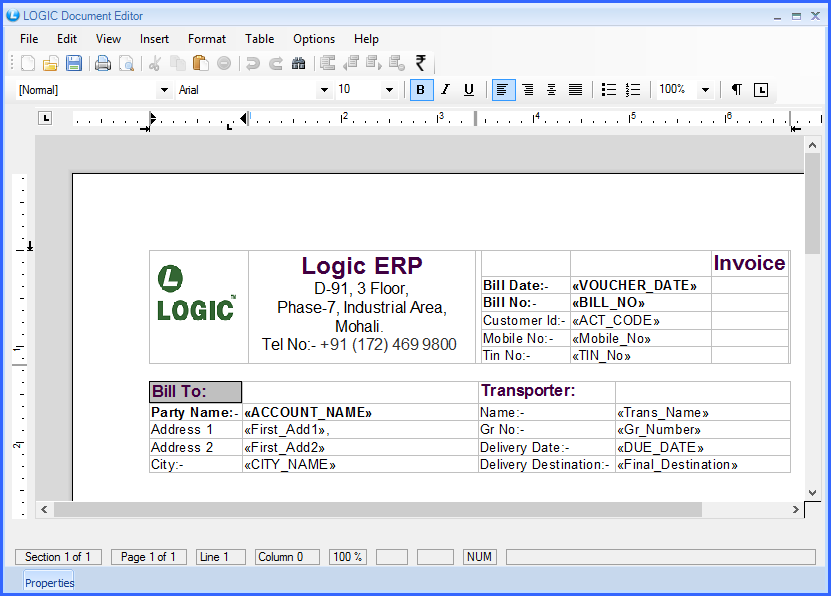The height and width of the screenshot is (596, 831).
Task: Click the horizontal scrollbar left arrow
Action: [45, 510]
